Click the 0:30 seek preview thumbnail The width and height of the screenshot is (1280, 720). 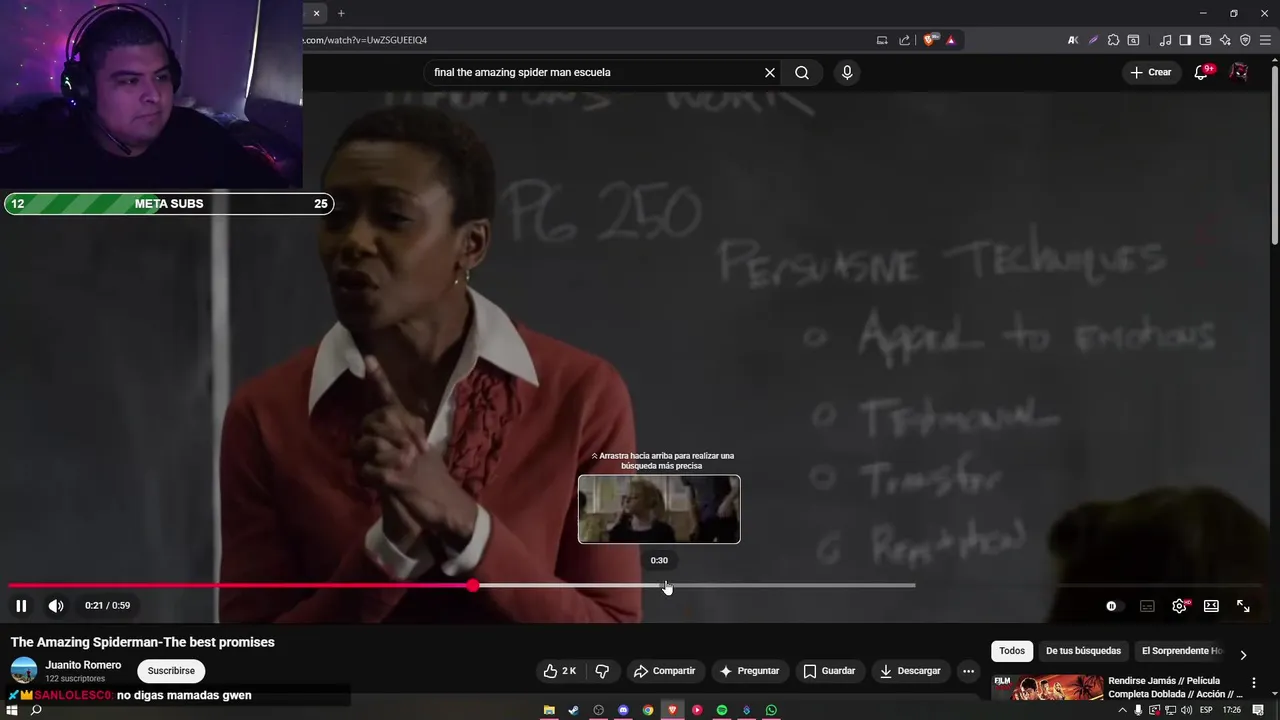pos(659,509)
